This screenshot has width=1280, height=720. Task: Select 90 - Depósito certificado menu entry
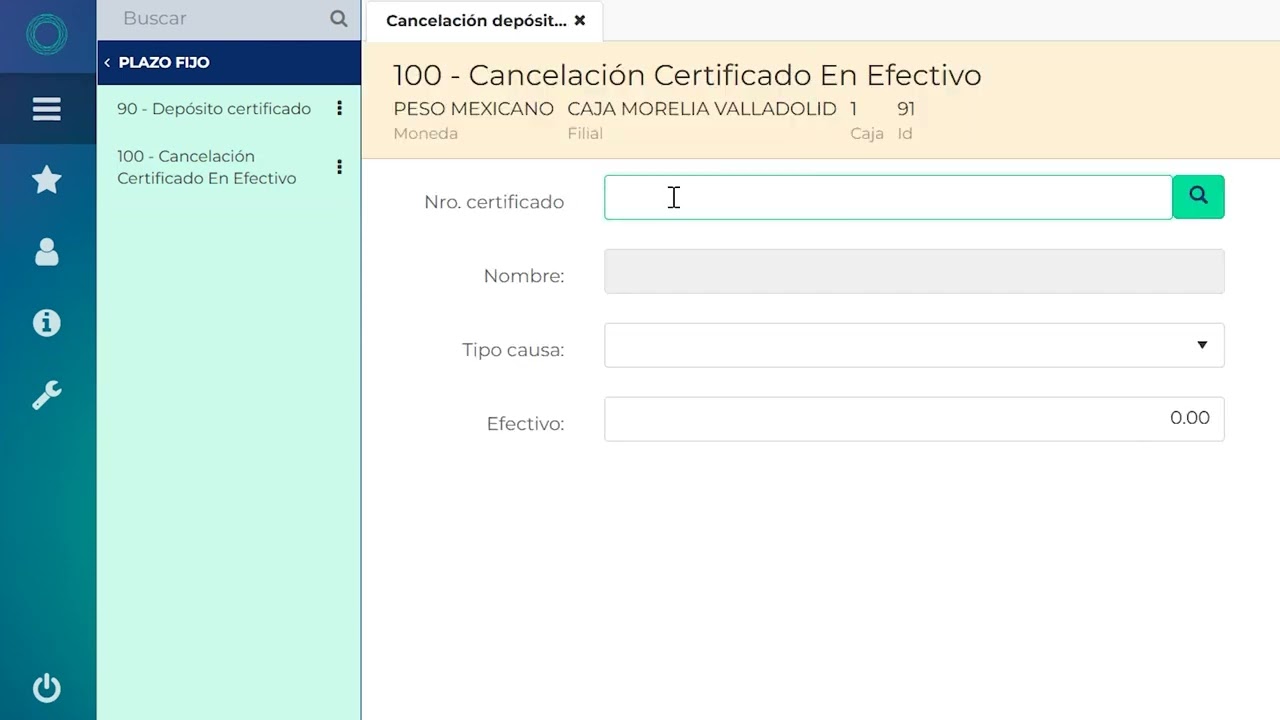point(213,108)
